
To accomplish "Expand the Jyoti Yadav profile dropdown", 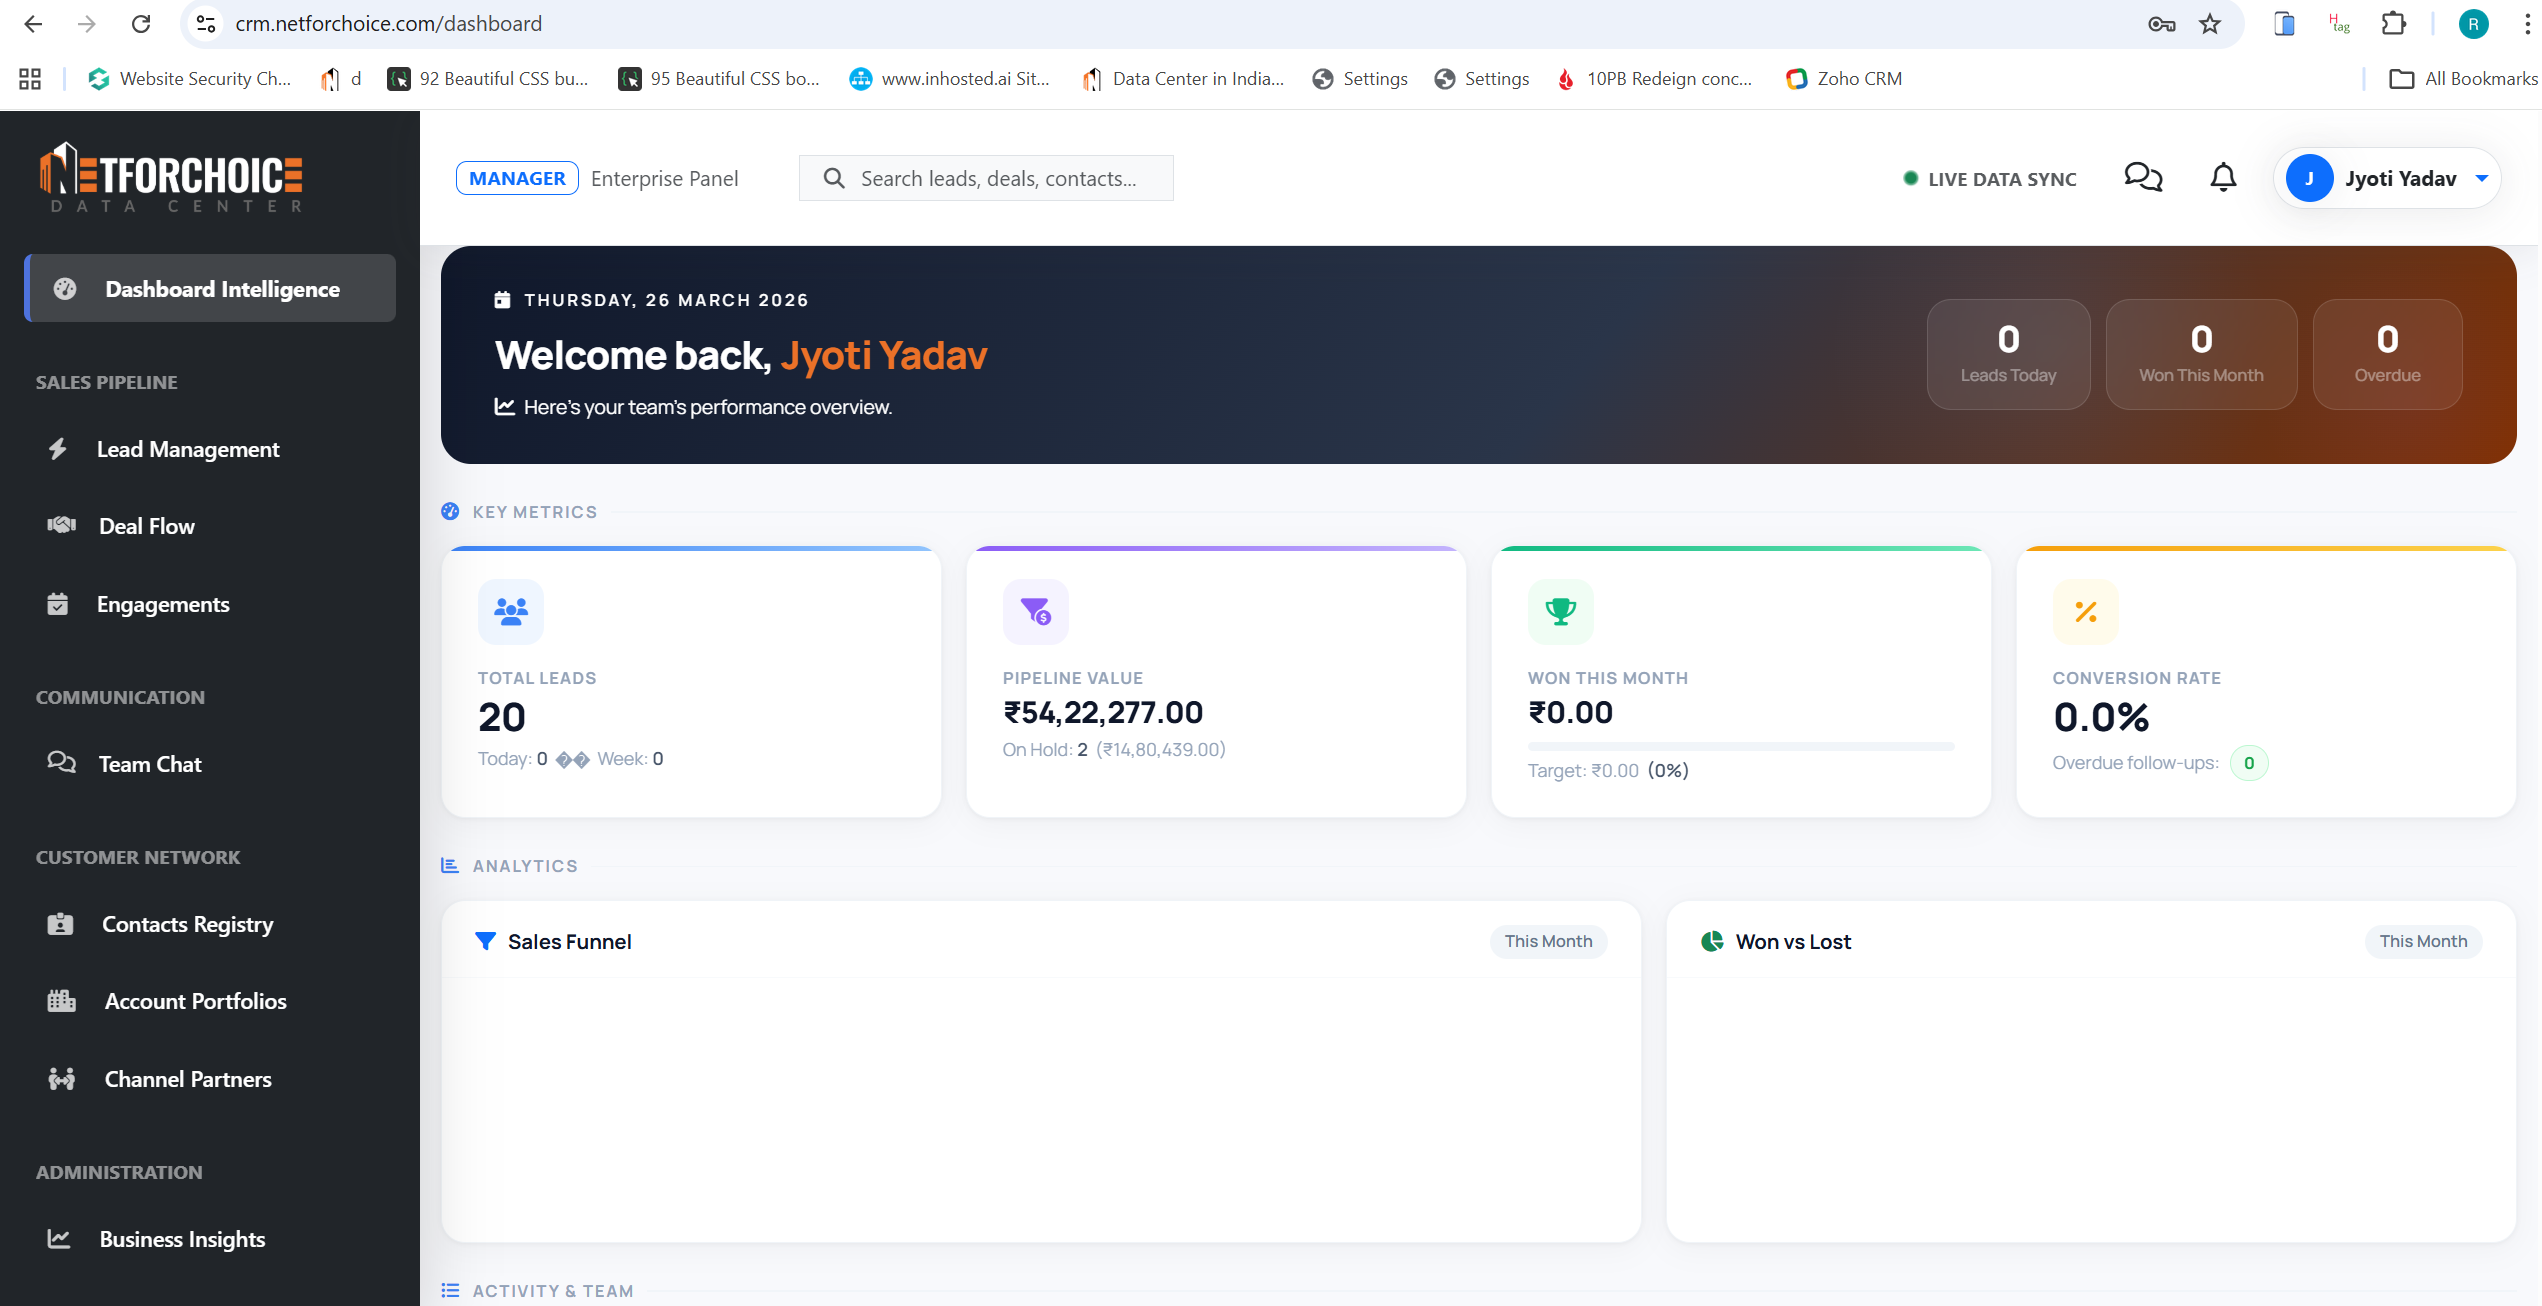I will [2482, 178].
